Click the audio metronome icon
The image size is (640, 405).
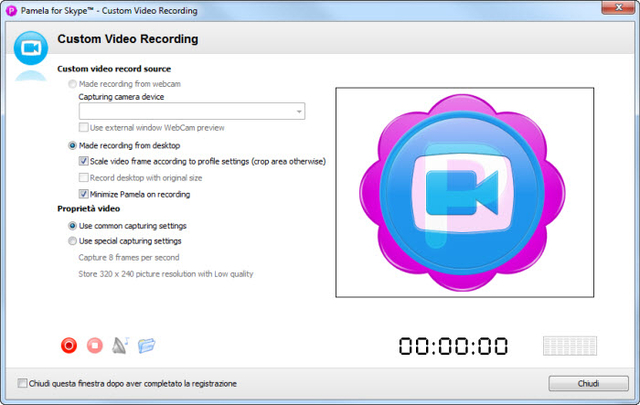point(120,345)
